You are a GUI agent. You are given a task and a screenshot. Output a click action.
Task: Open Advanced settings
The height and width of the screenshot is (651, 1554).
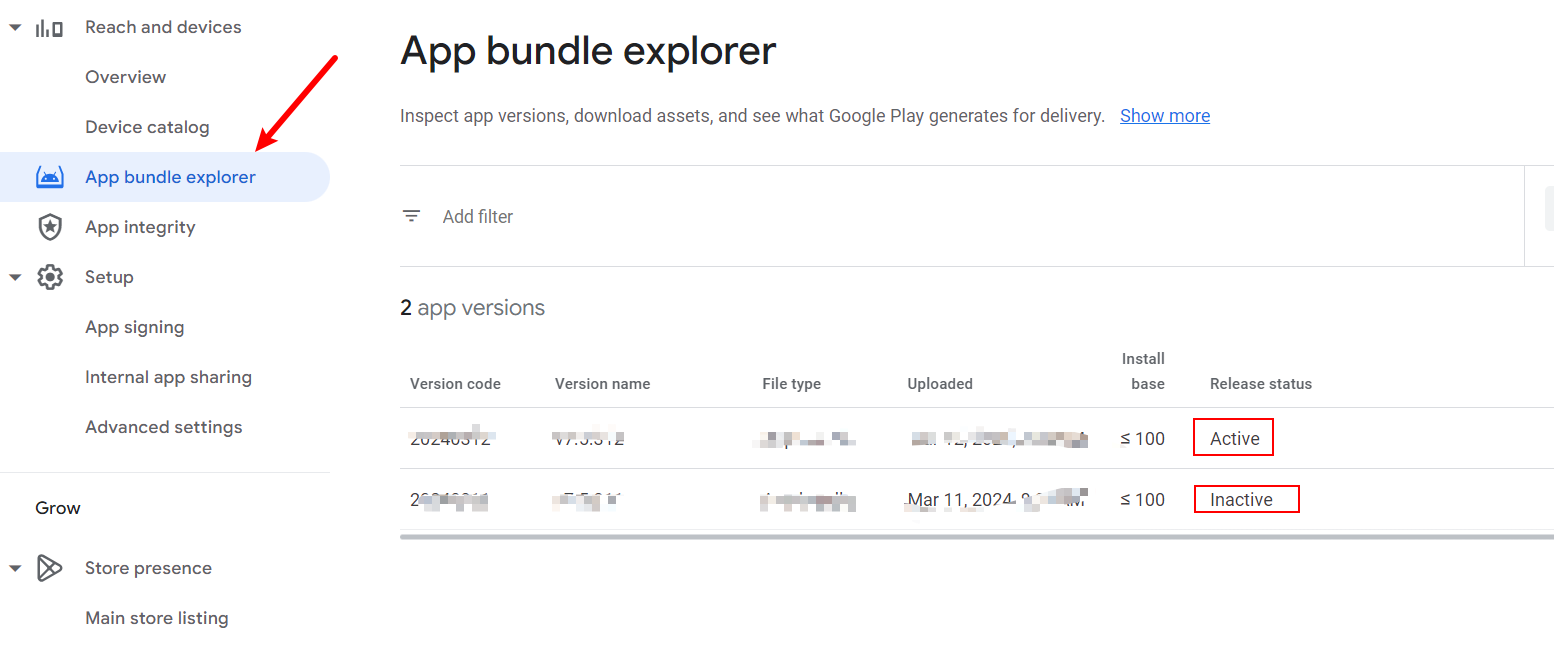(x=164, y=427)
